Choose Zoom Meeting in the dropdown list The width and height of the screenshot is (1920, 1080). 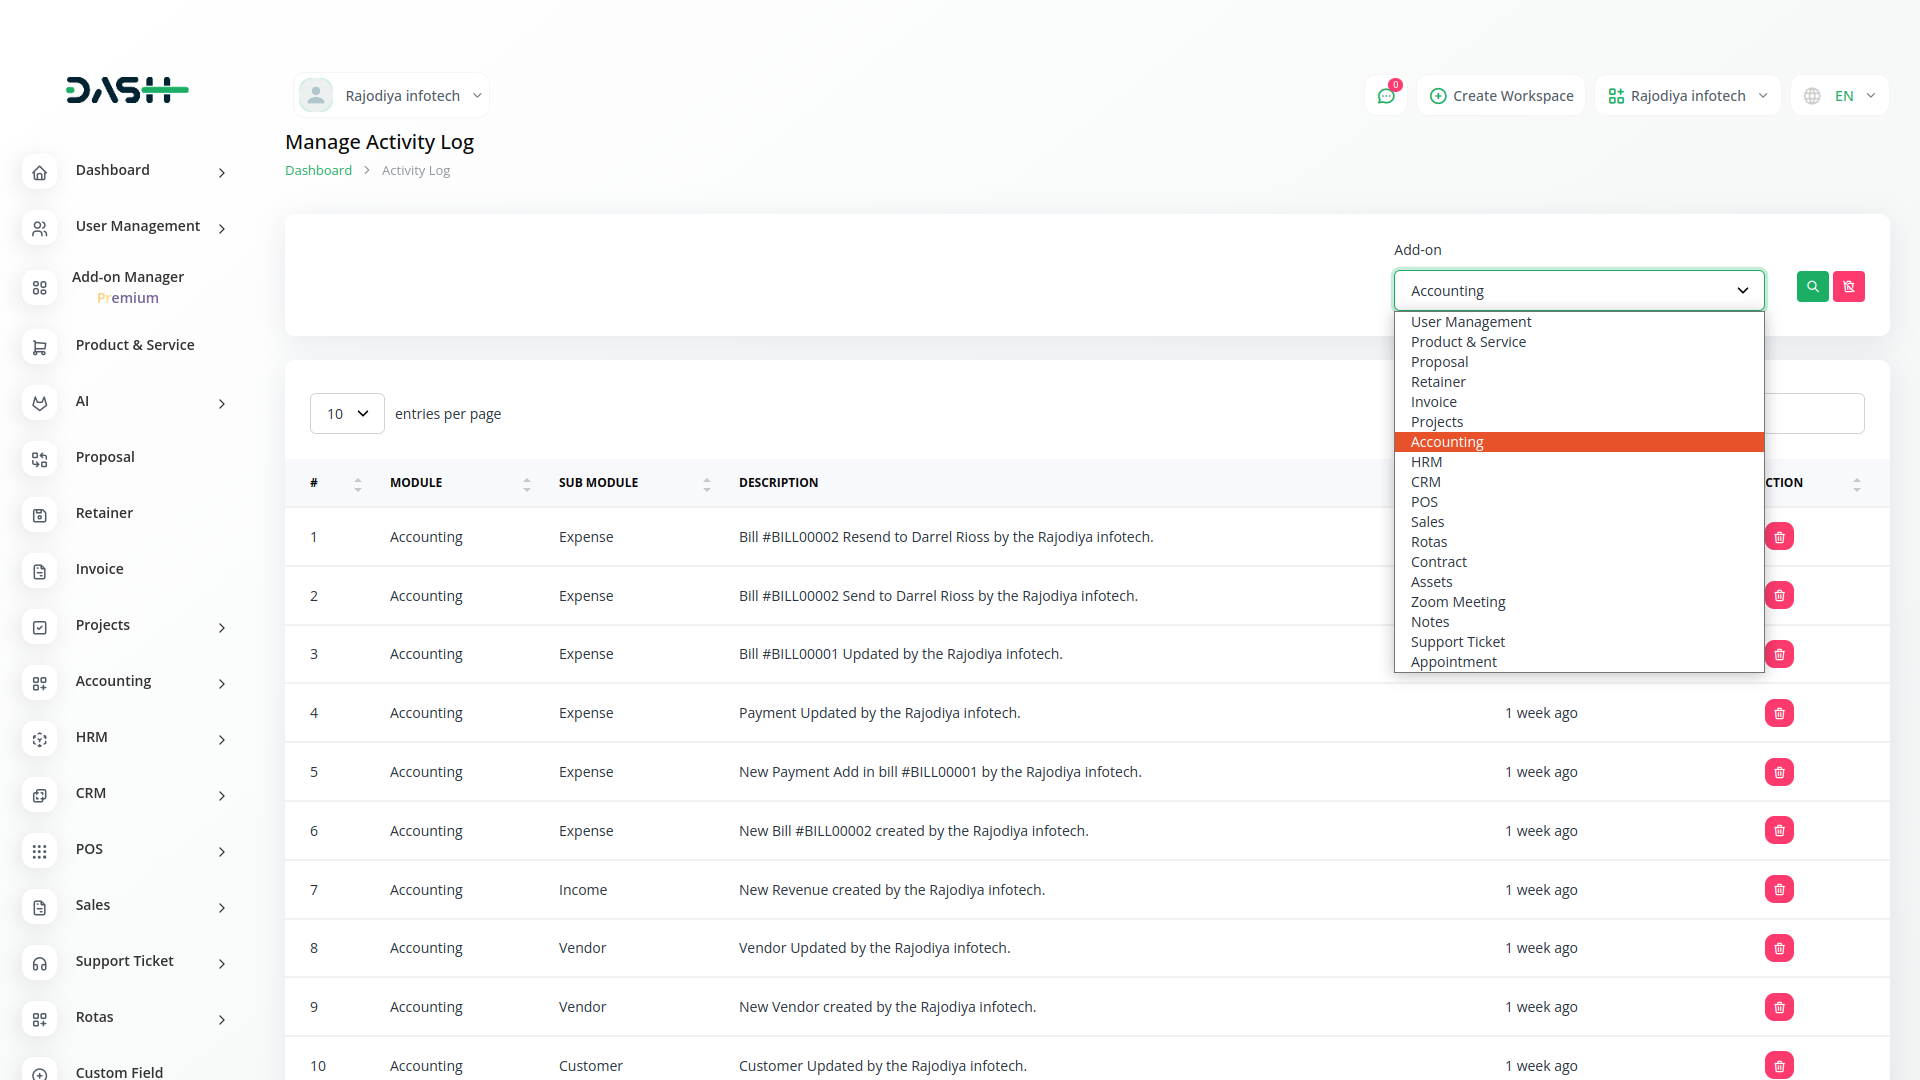(x=1458, y=602)
